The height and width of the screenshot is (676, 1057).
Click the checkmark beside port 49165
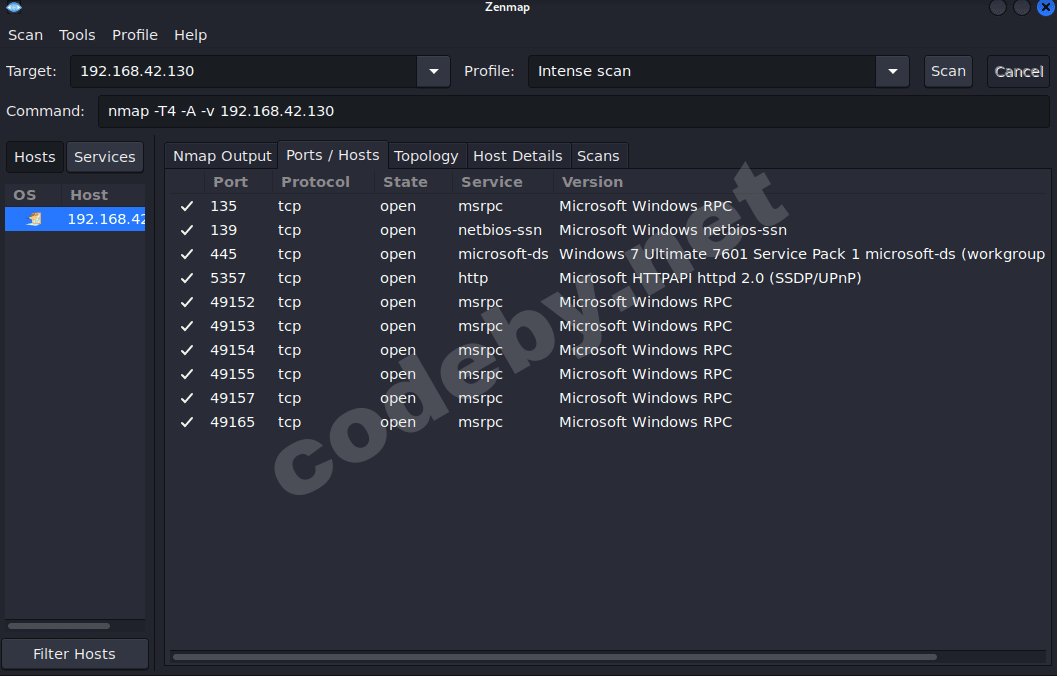[187, 422]
